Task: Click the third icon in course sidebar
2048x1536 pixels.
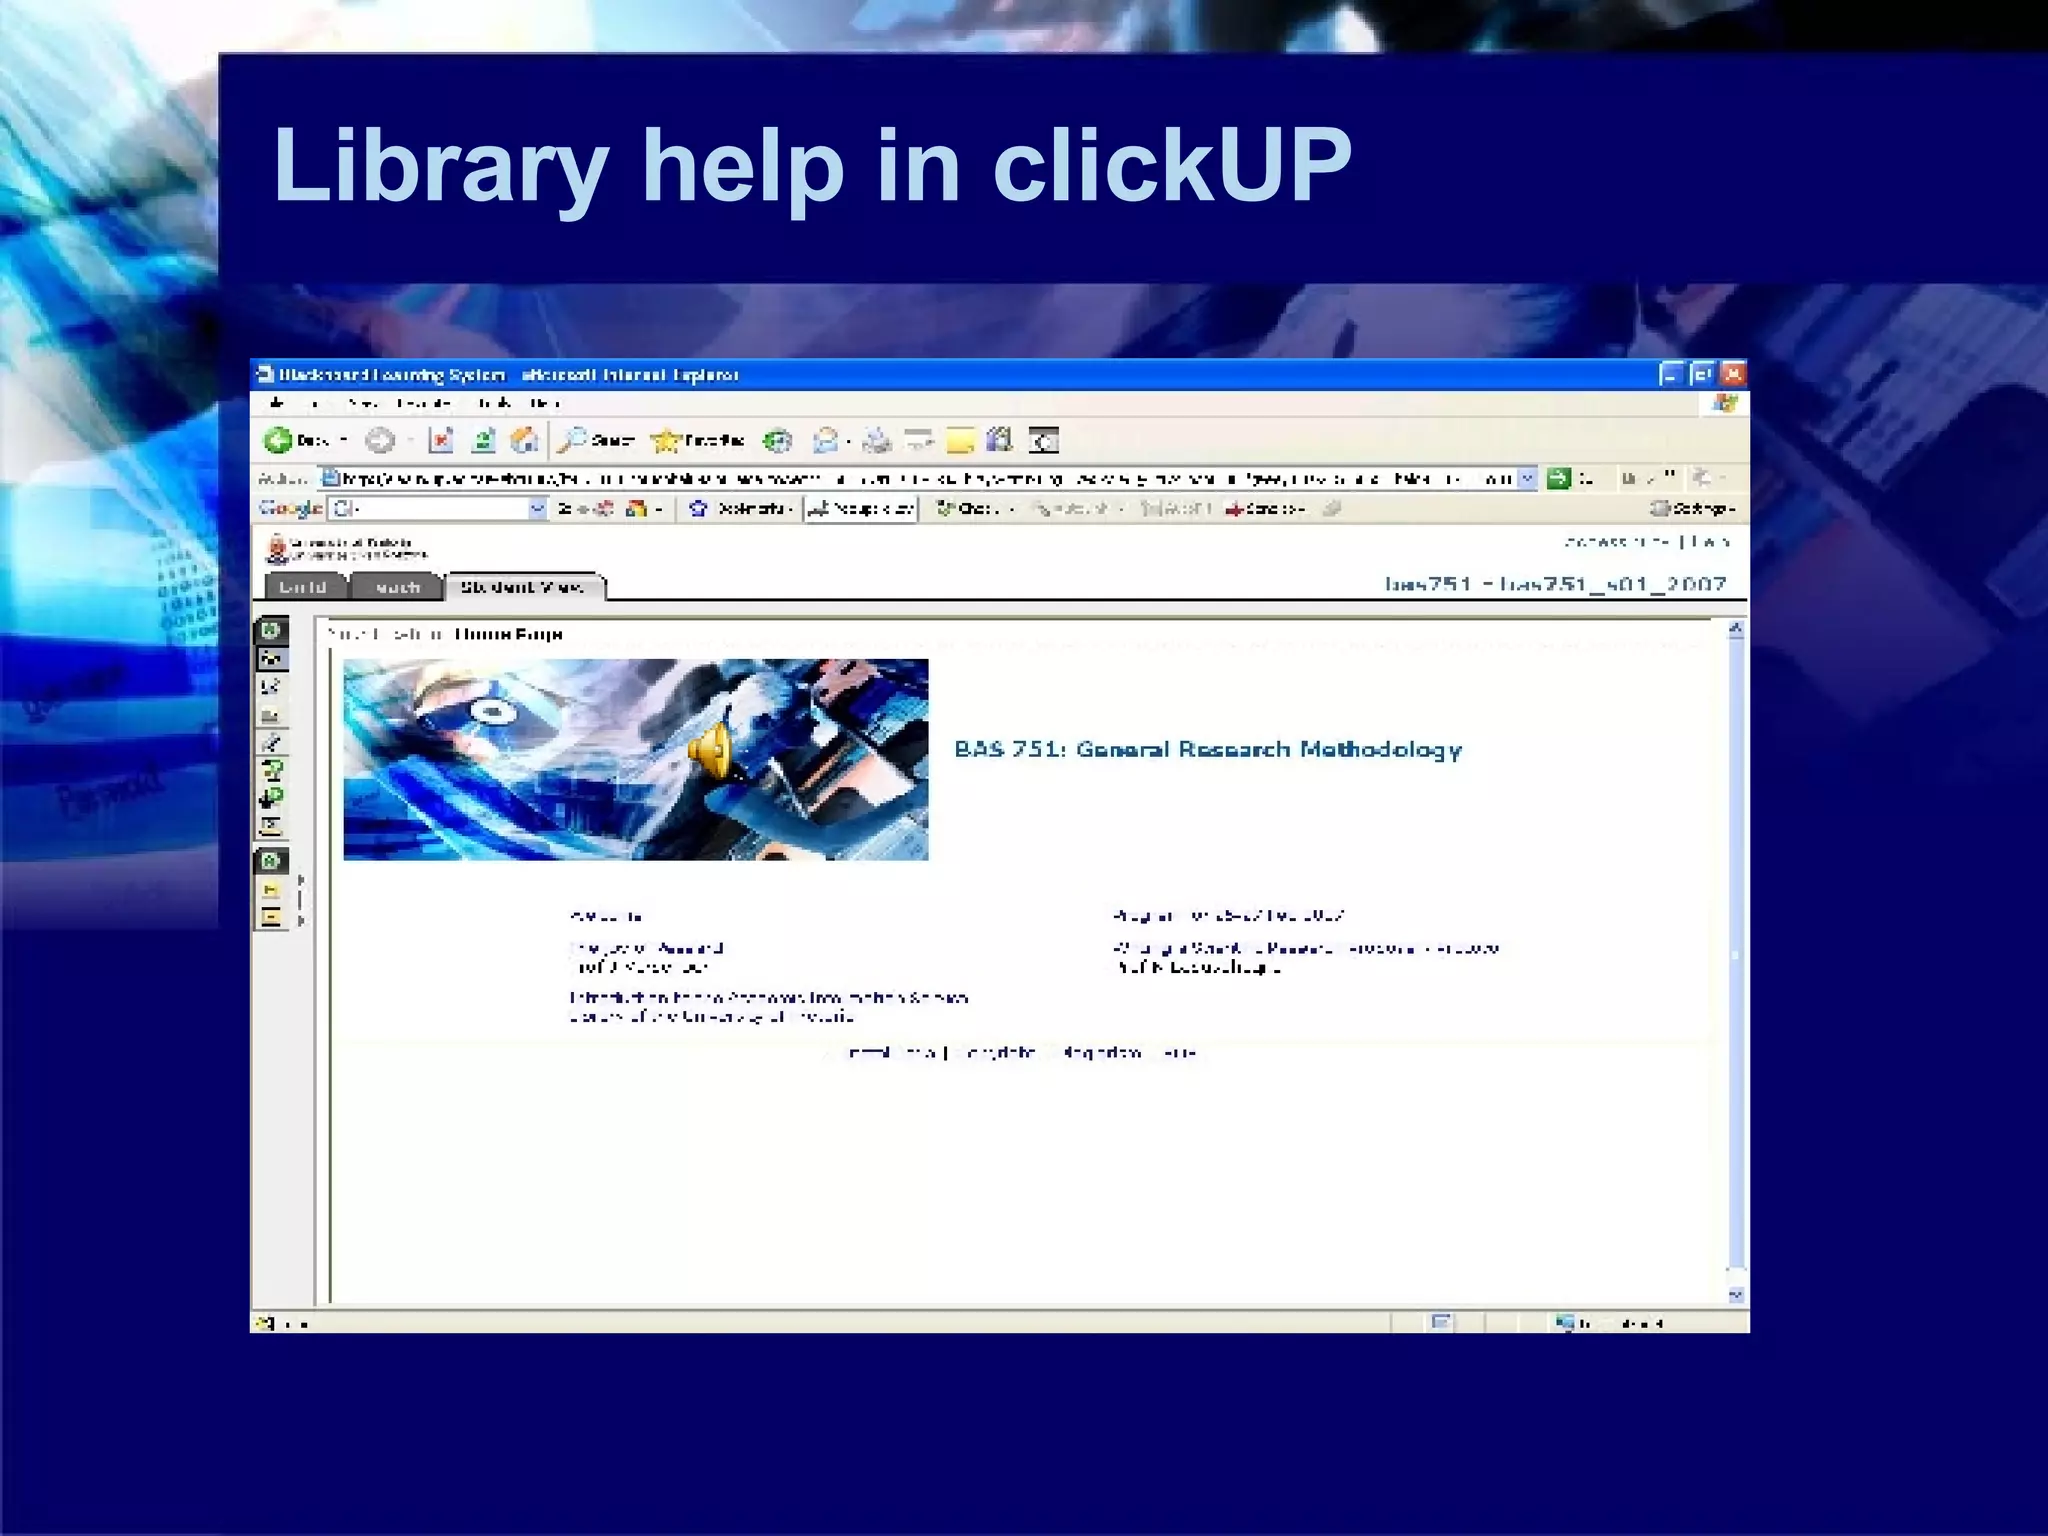Action: [271, 686]
